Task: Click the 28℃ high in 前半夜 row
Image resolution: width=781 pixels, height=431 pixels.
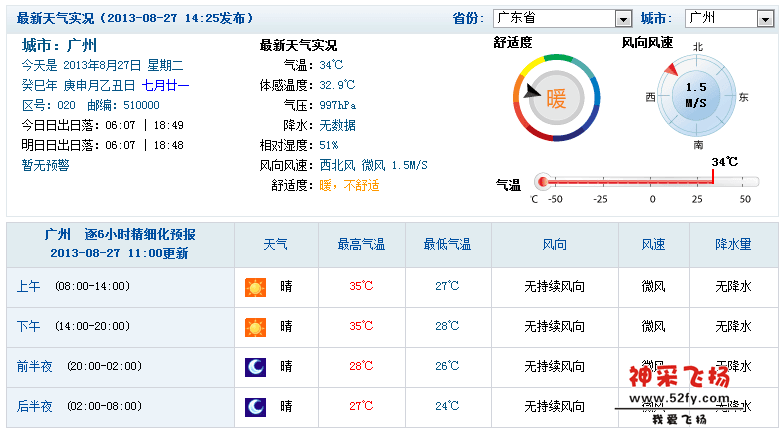Action: pyautogui.click(x=361, y=366)
